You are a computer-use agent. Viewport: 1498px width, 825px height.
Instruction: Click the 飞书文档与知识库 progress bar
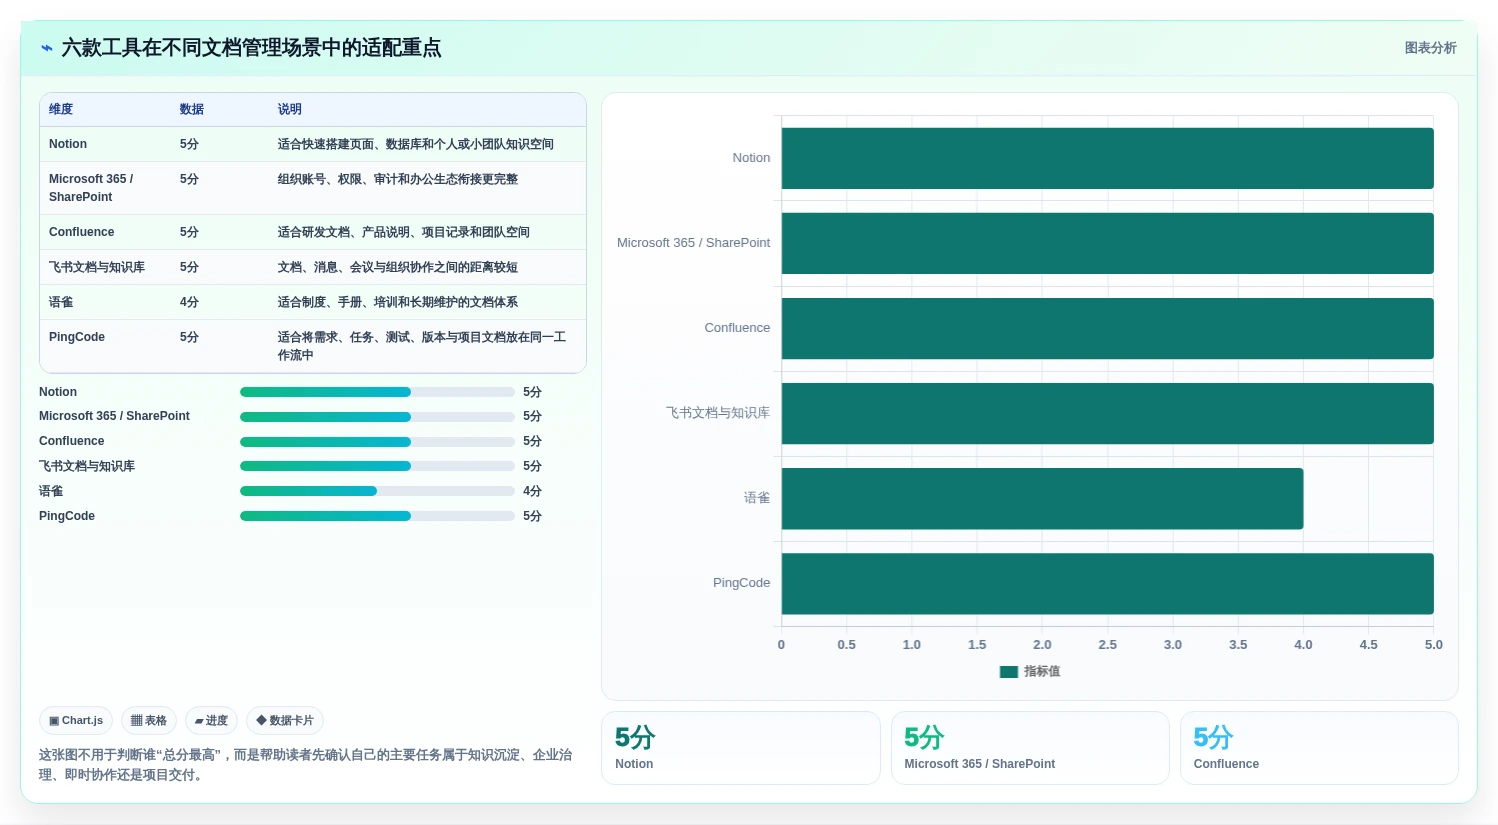point(377,466)
